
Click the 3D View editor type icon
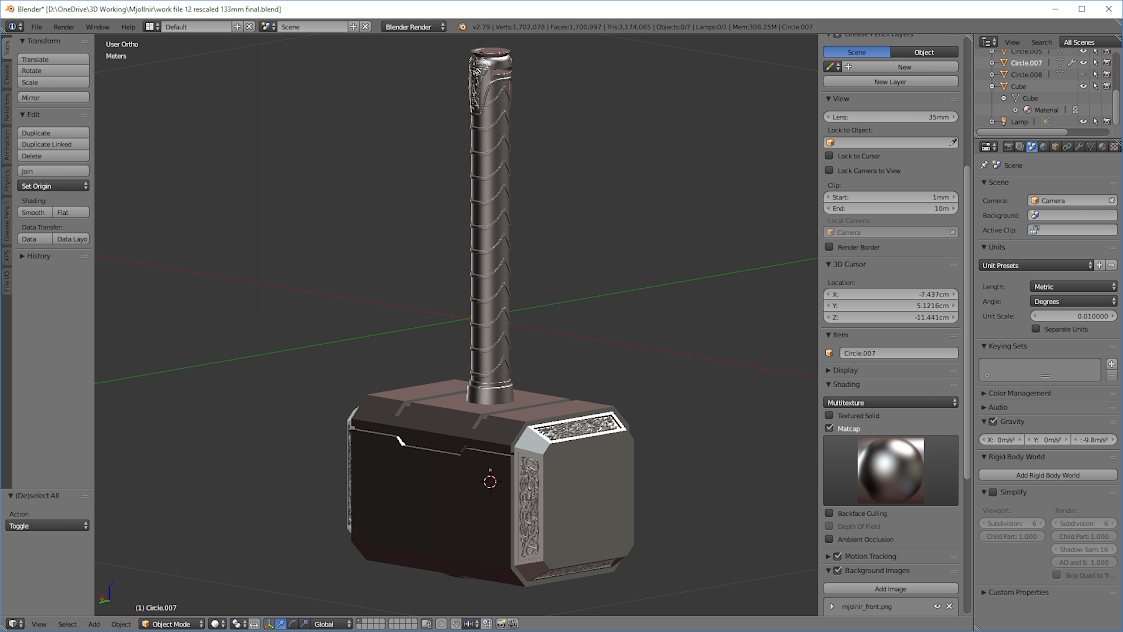coord(15,623)
